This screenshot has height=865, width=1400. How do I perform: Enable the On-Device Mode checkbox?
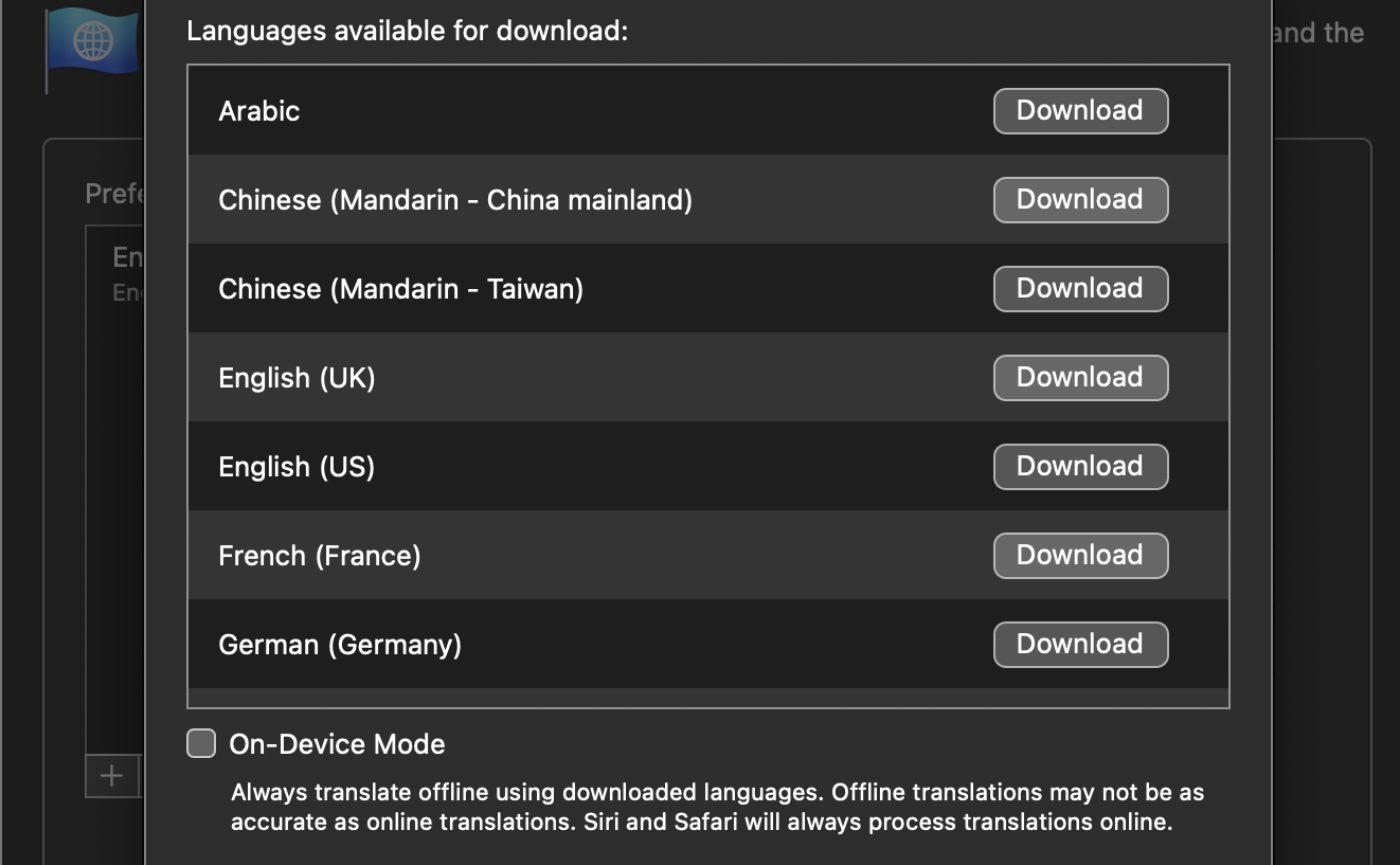point(201,744)
